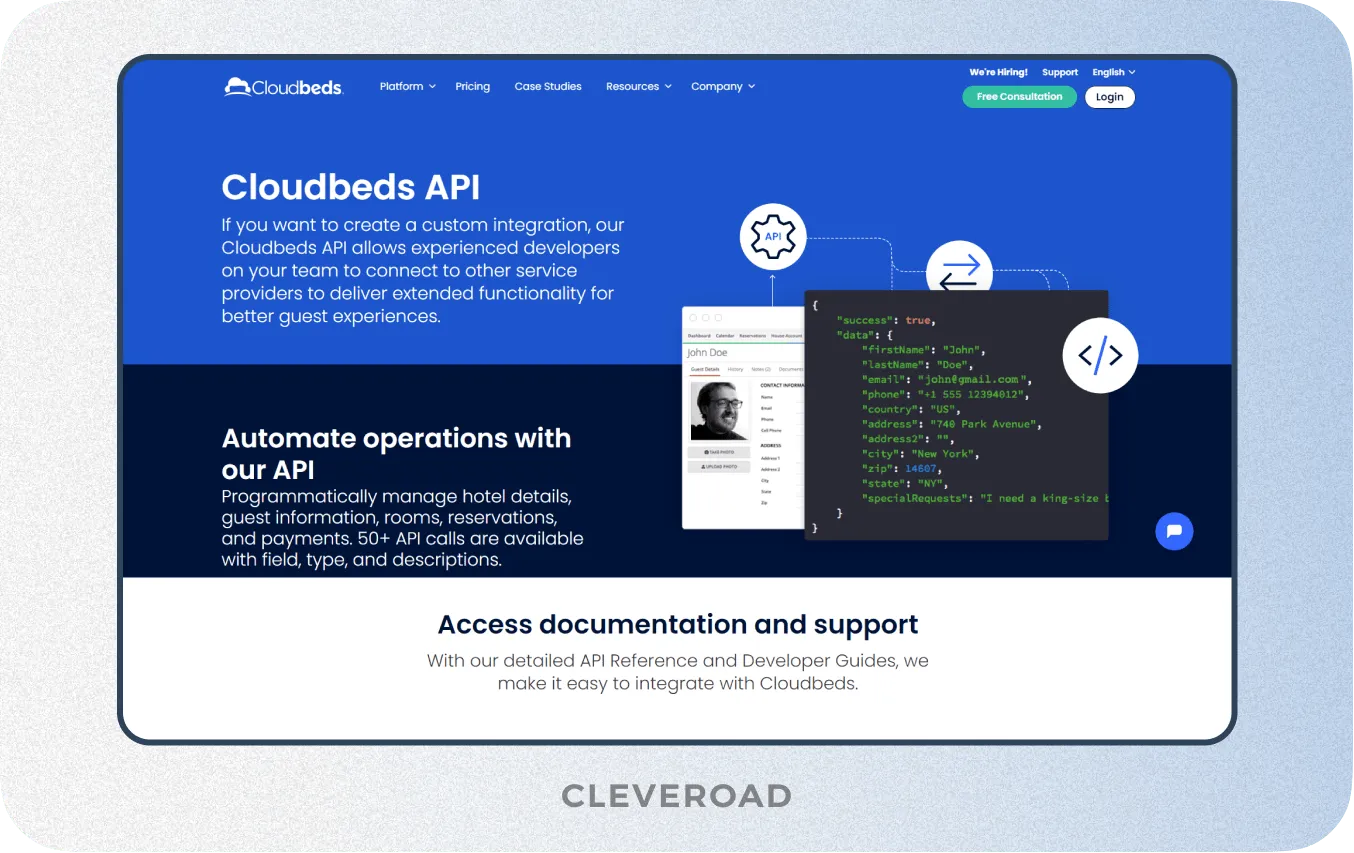
Task: Open the Support link
Action: click(1059, 72)
